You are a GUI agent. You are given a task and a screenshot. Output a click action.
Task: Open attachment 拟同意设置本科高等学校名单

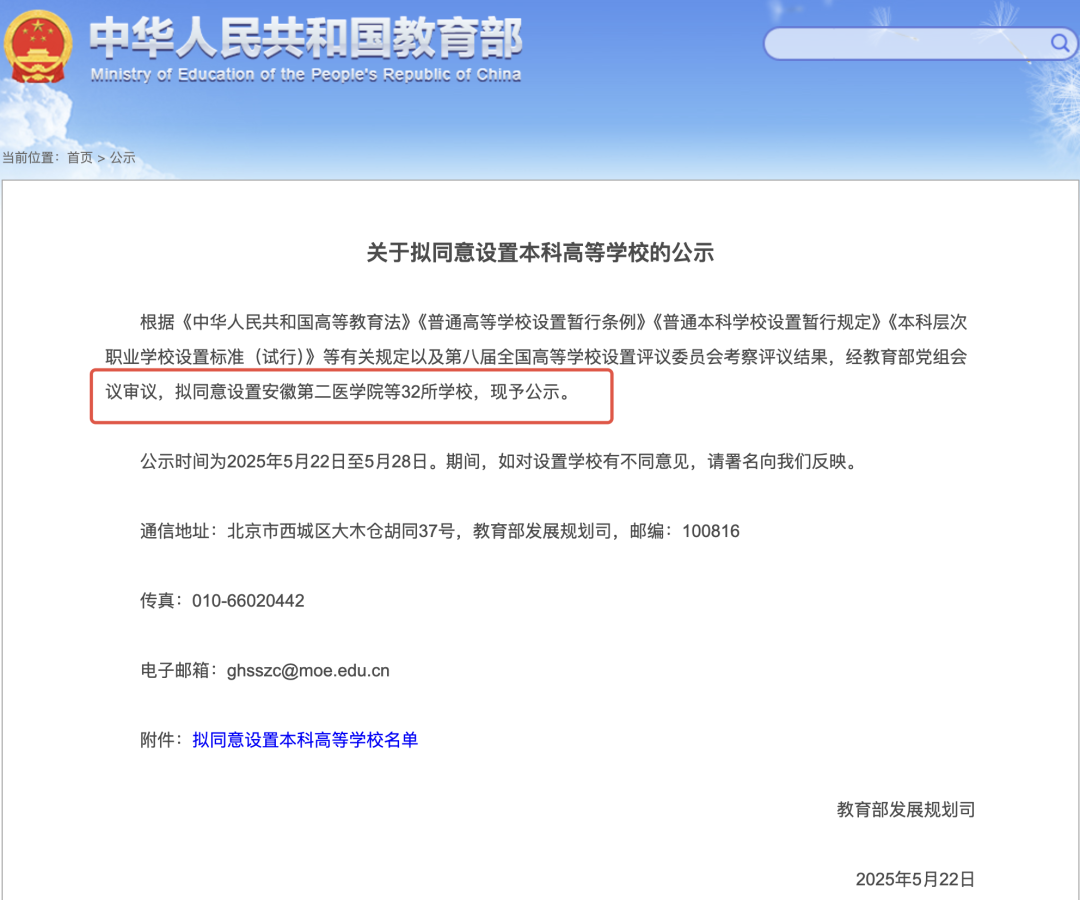(x=305, y=740)
